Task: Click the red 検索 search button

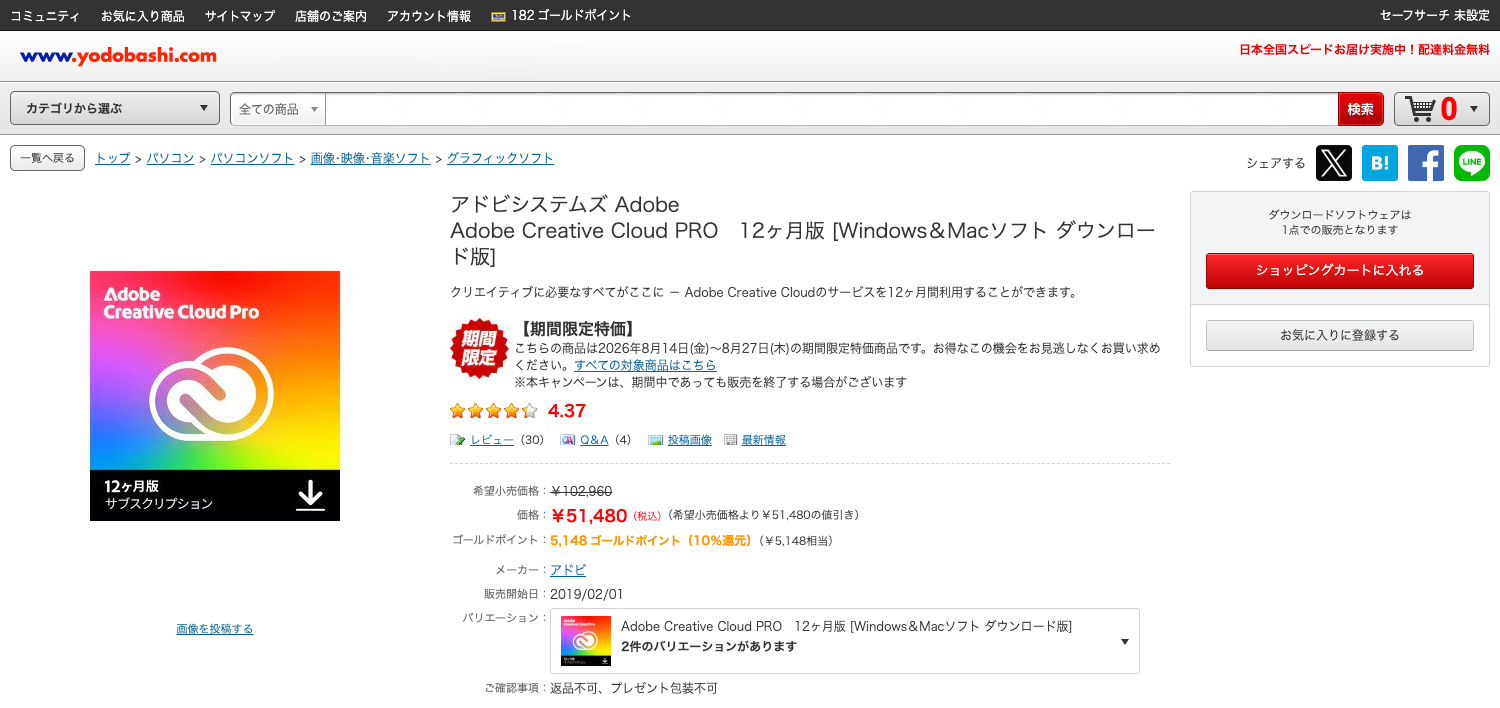Action: pos(1361,109)
